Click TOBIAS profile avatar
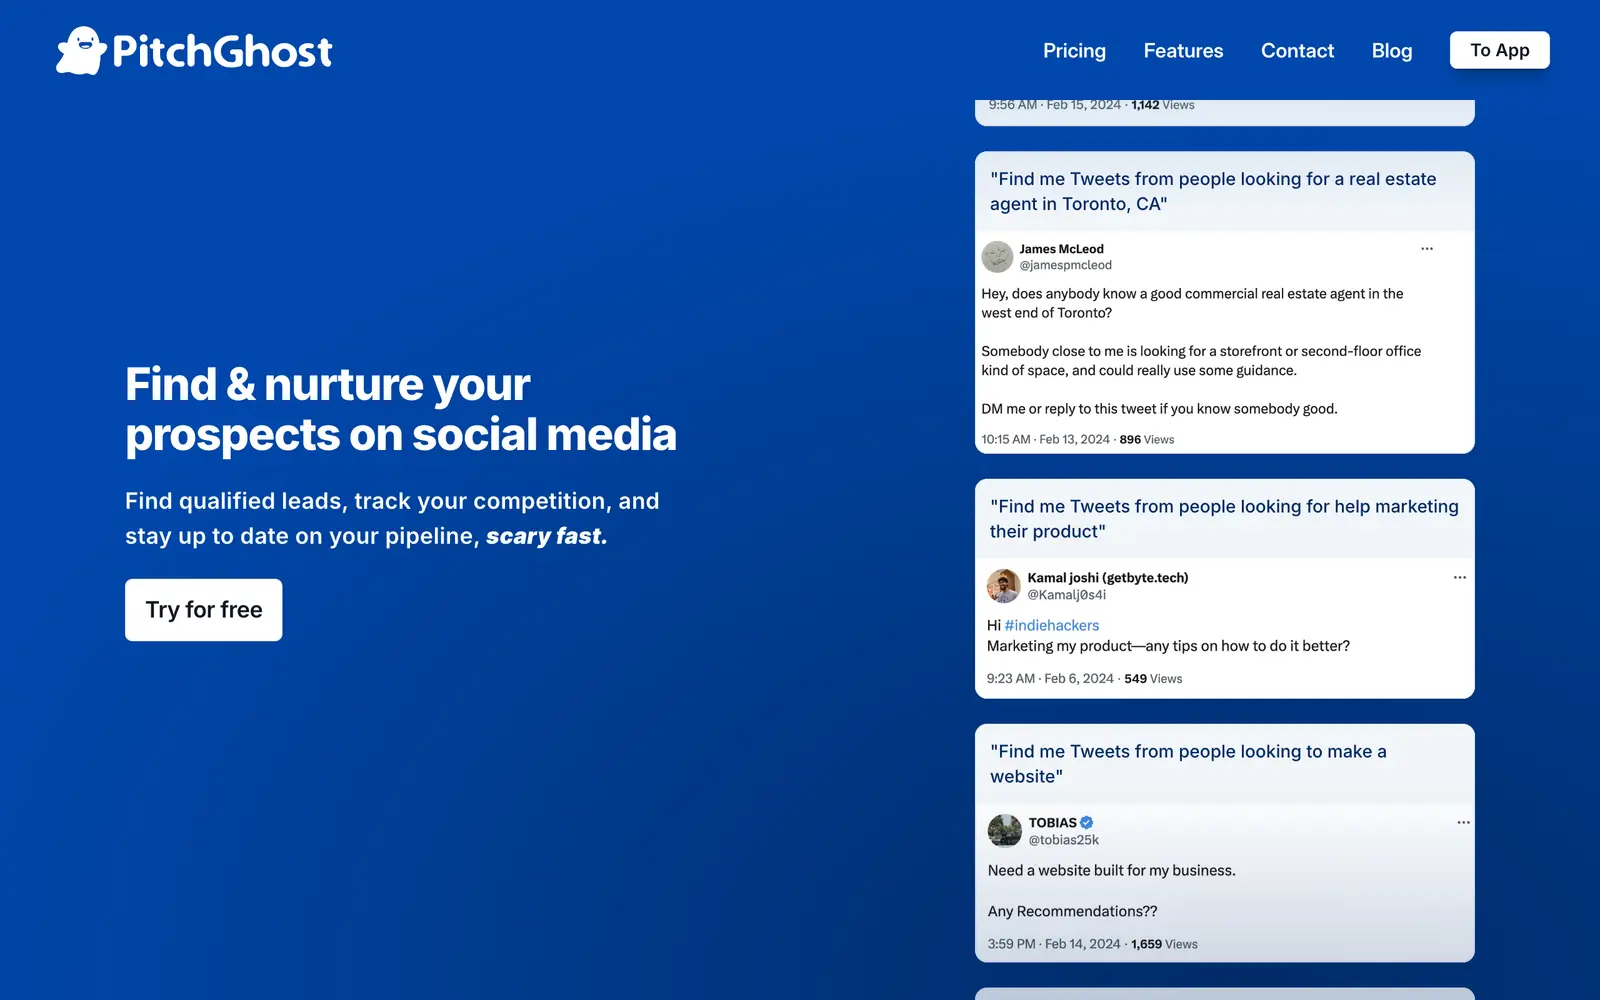 click(1004, 831)
